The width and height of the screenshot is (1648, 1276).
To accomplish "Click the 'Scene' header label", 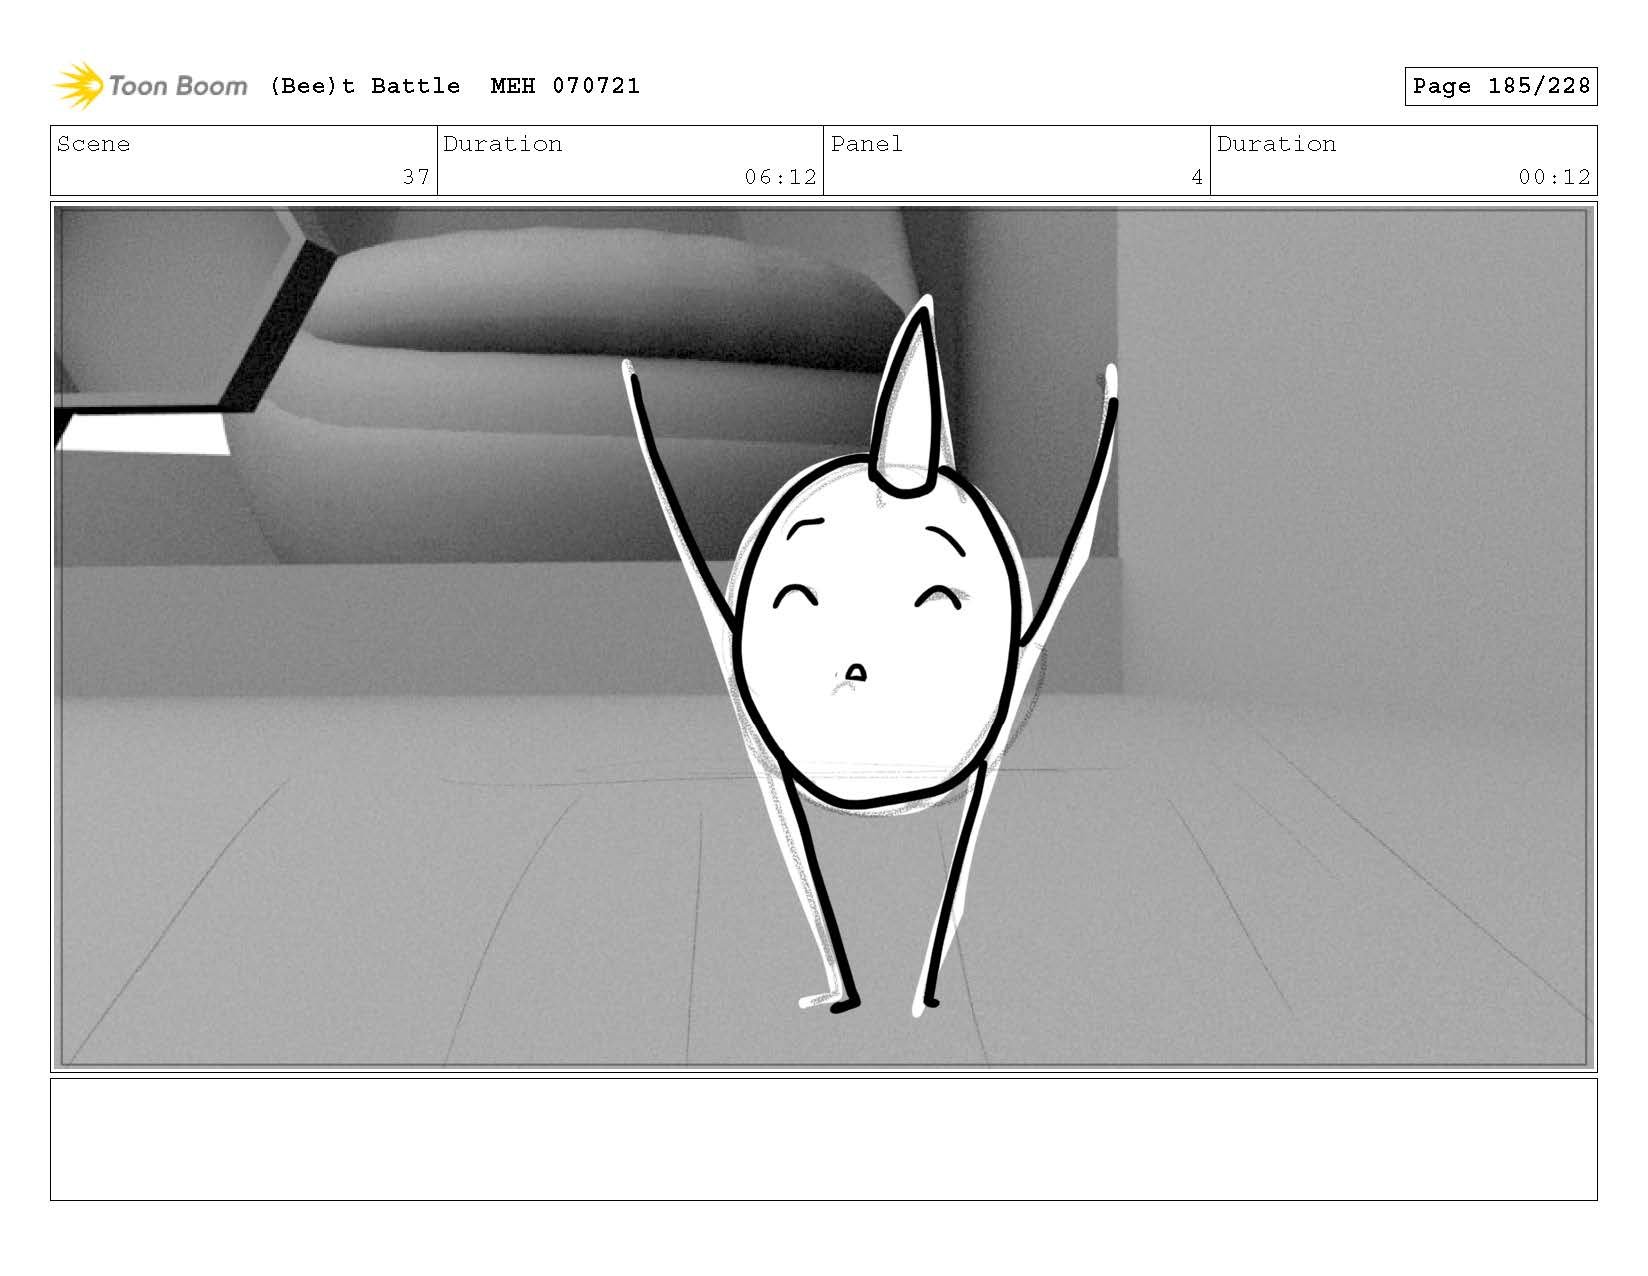I will tap(93, 144).
